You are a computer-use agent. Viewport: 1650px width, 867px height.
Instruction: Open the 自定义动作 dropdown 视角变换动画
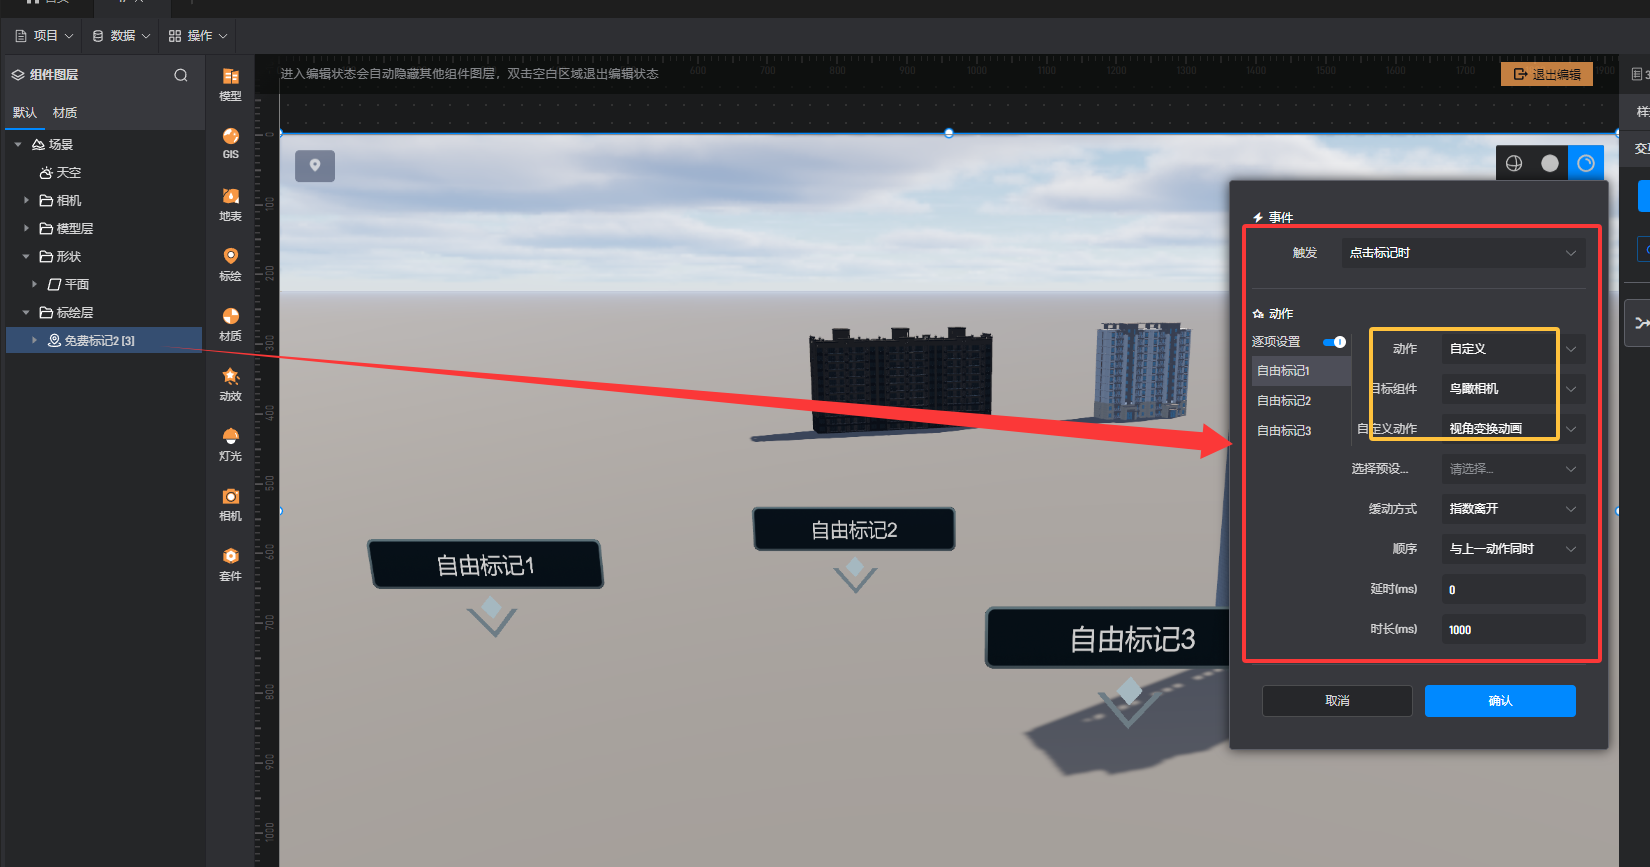(x=1513, y=429)
